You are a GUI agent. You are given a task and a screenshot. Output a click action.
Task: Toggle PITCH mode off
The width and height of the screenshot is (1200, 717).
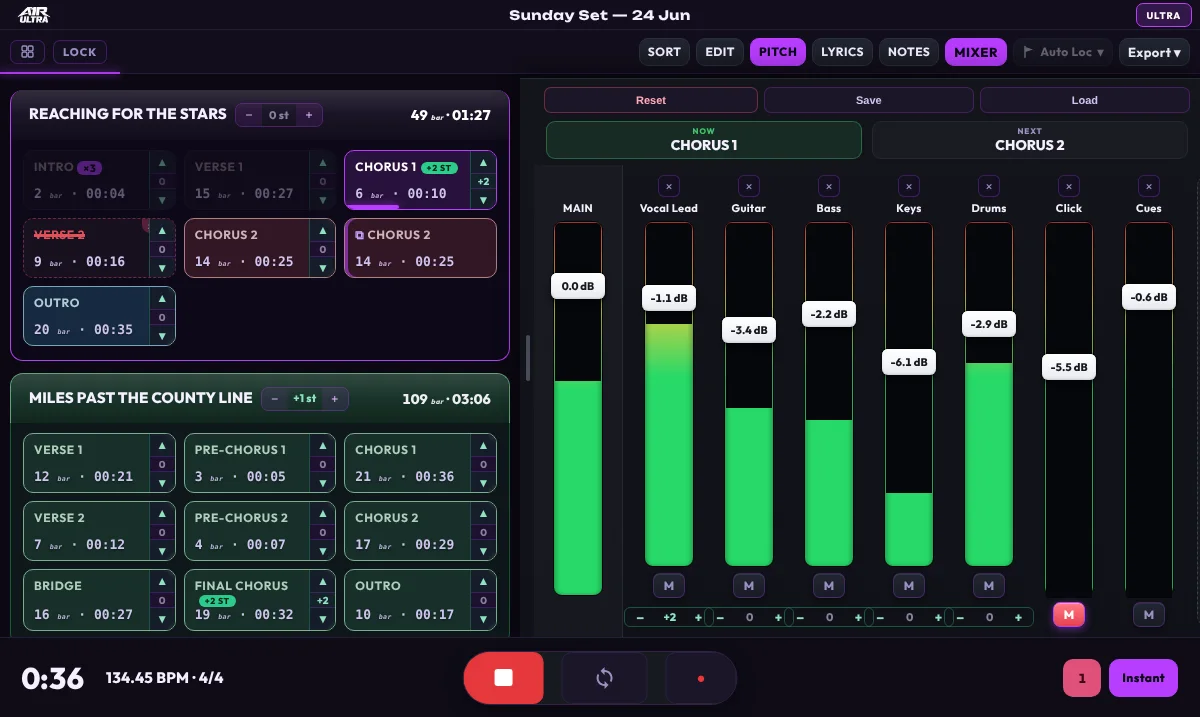click(778, 52)
